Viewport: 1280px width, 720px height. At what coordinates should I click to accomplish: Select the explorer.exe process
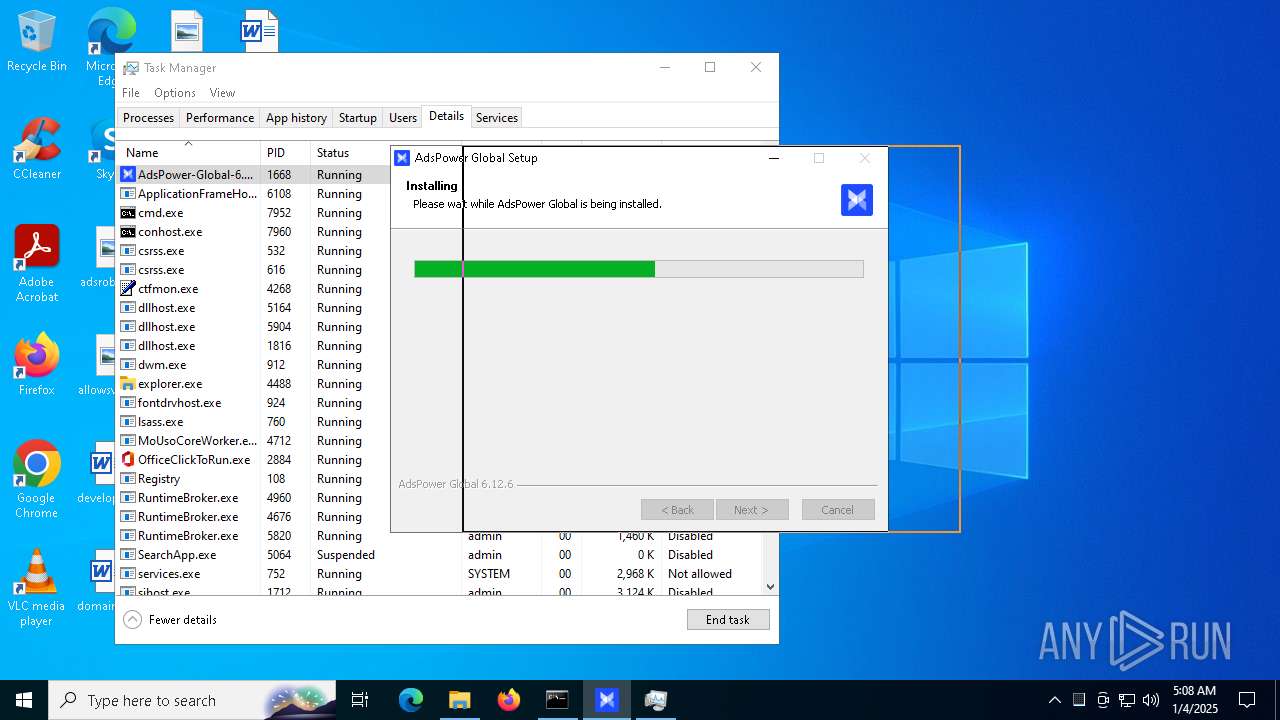pyautogui.click(x=170, y=384)
